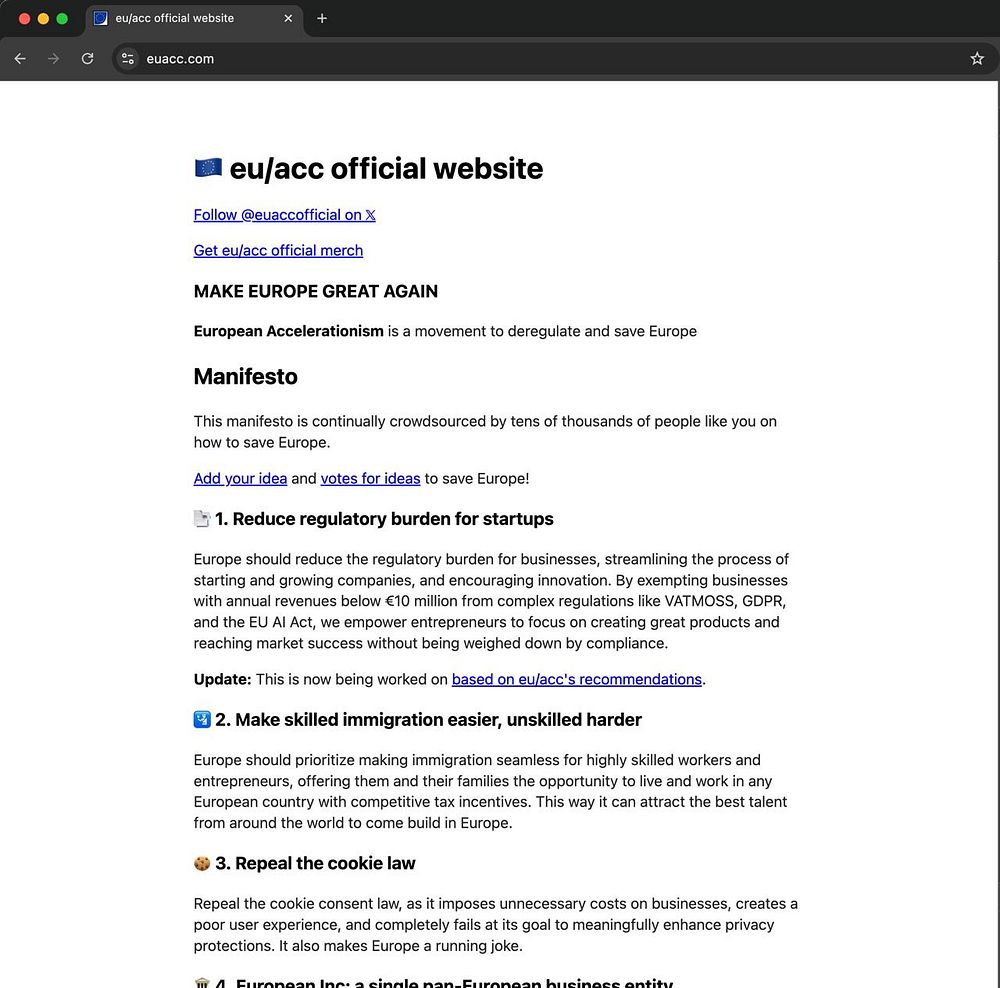
Task: Open Follow @euaccofficial on X link
Action: [284, 215]
